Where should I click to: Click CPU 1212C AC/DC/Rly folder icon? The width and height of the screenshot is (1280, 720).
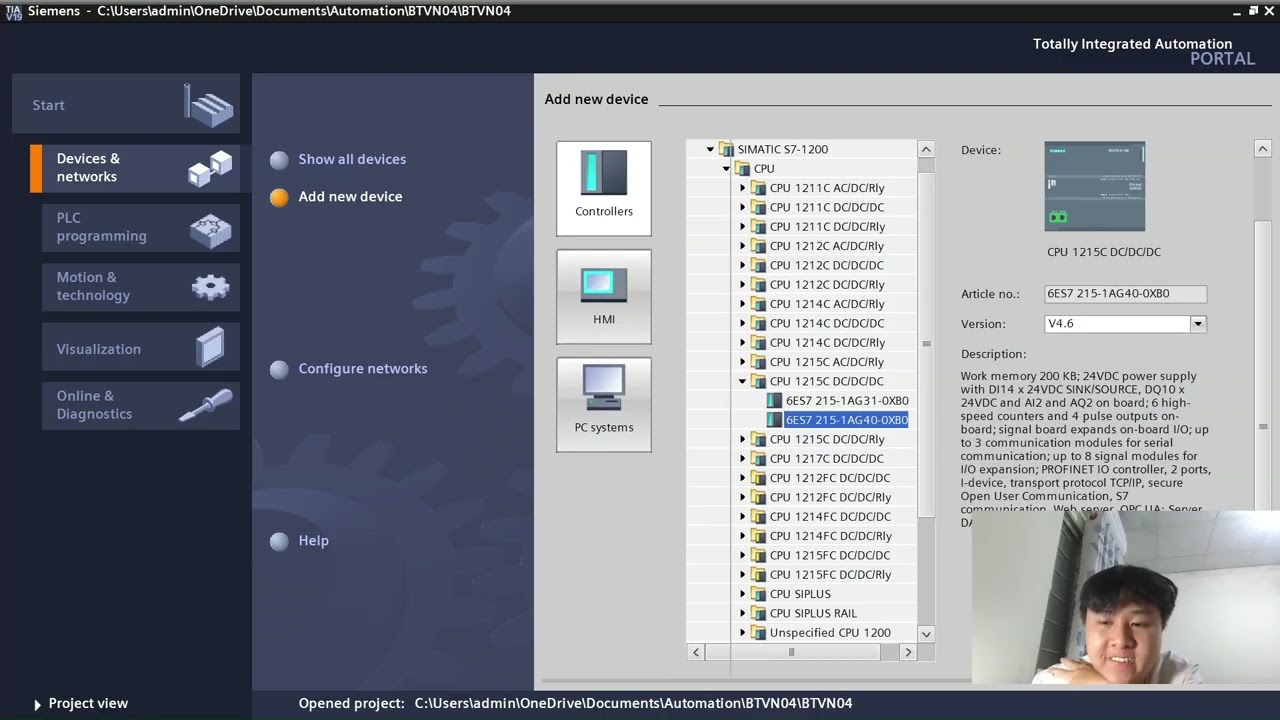pos(758,246)
